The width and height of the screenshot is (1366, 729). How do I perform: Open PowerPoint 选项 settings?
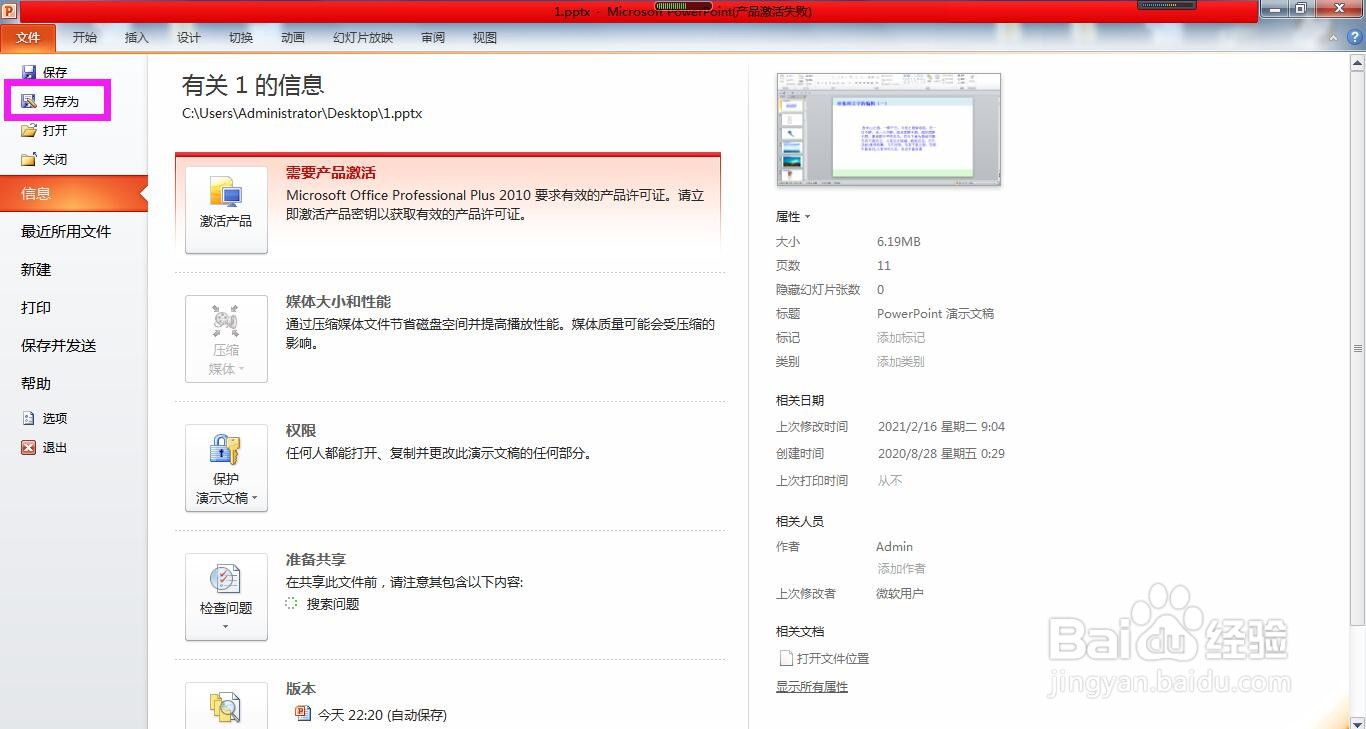point(44,418)
